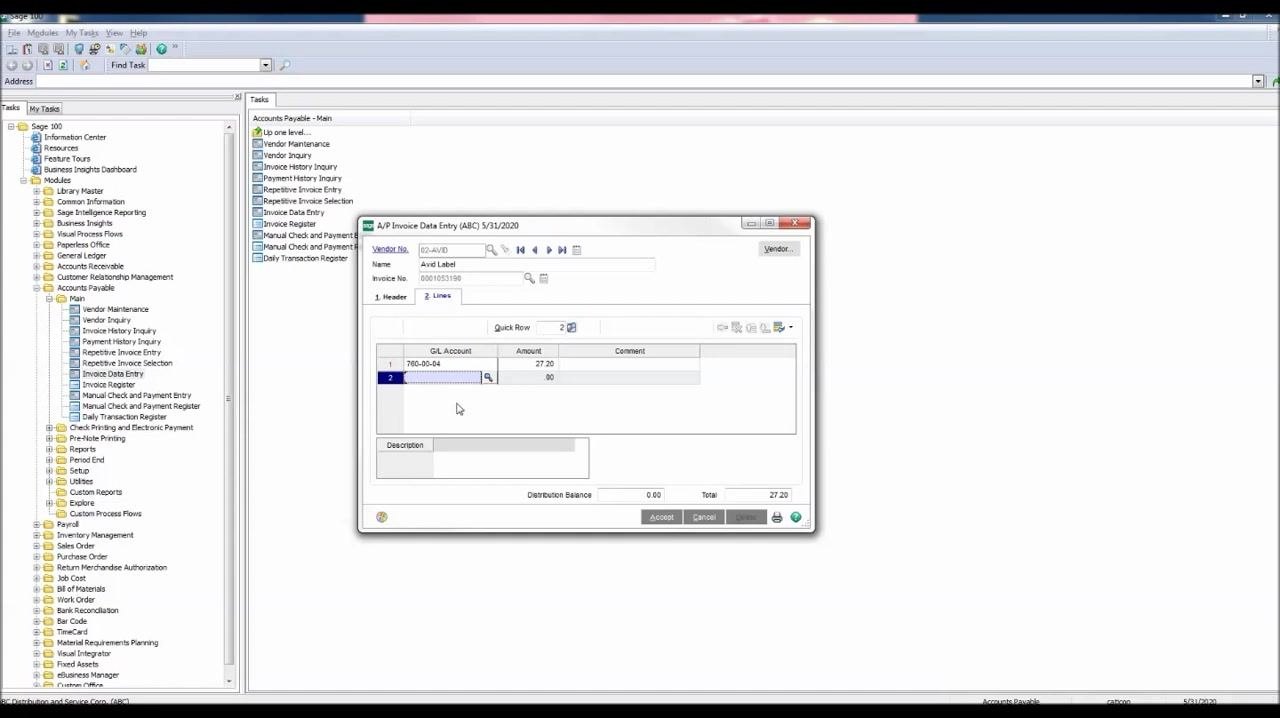Select Invoice Data Entry in navigation tree
1280x718 pixels.
click(x=113, y=374)
